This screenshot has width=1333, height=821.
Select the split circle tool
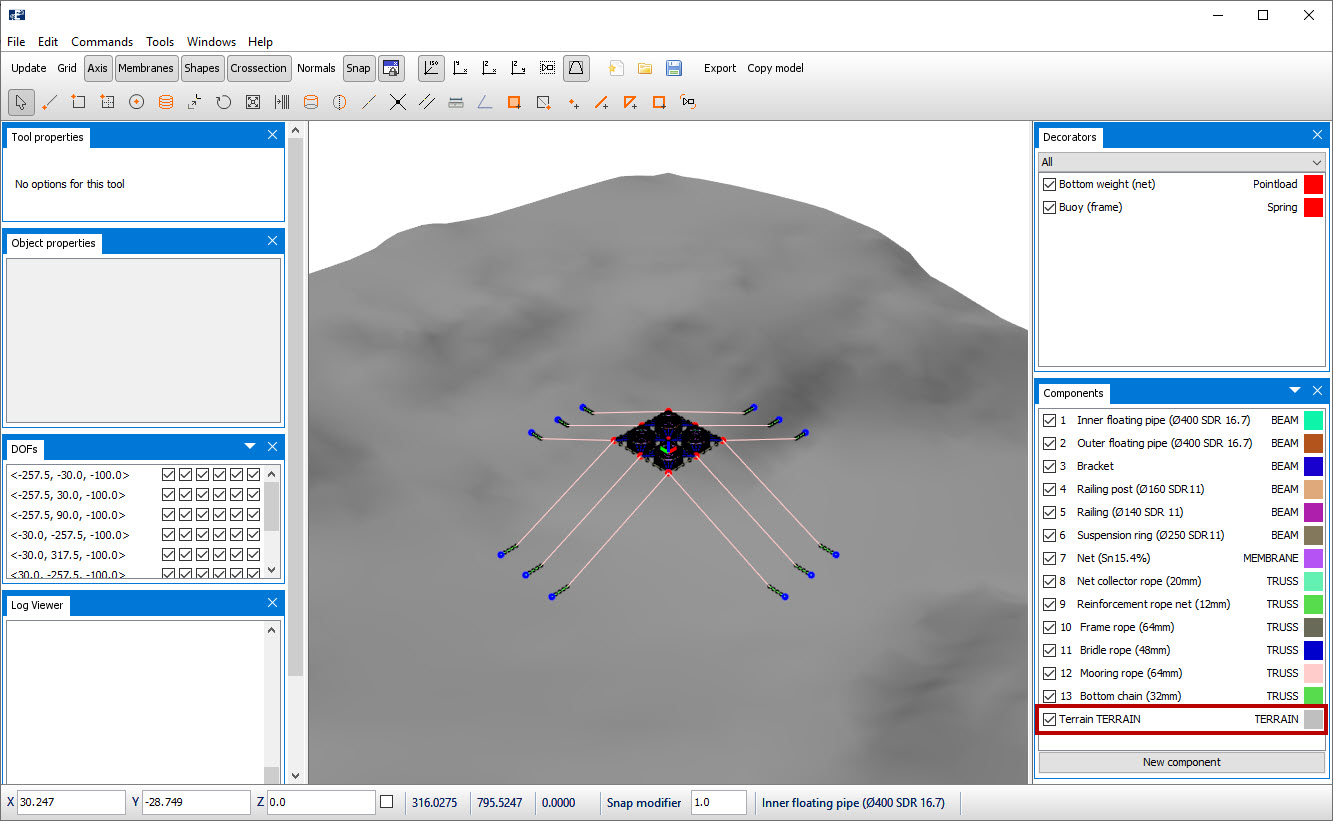pos(340,102)
